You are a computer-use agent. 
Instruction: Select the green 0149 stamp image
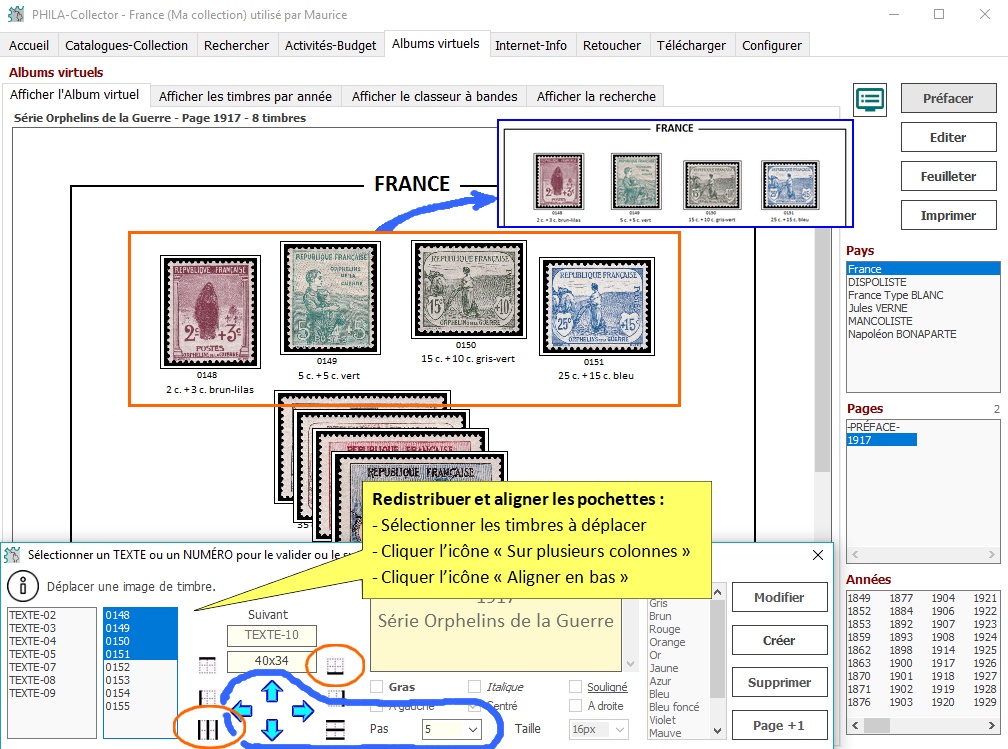(x=330, y=298)
